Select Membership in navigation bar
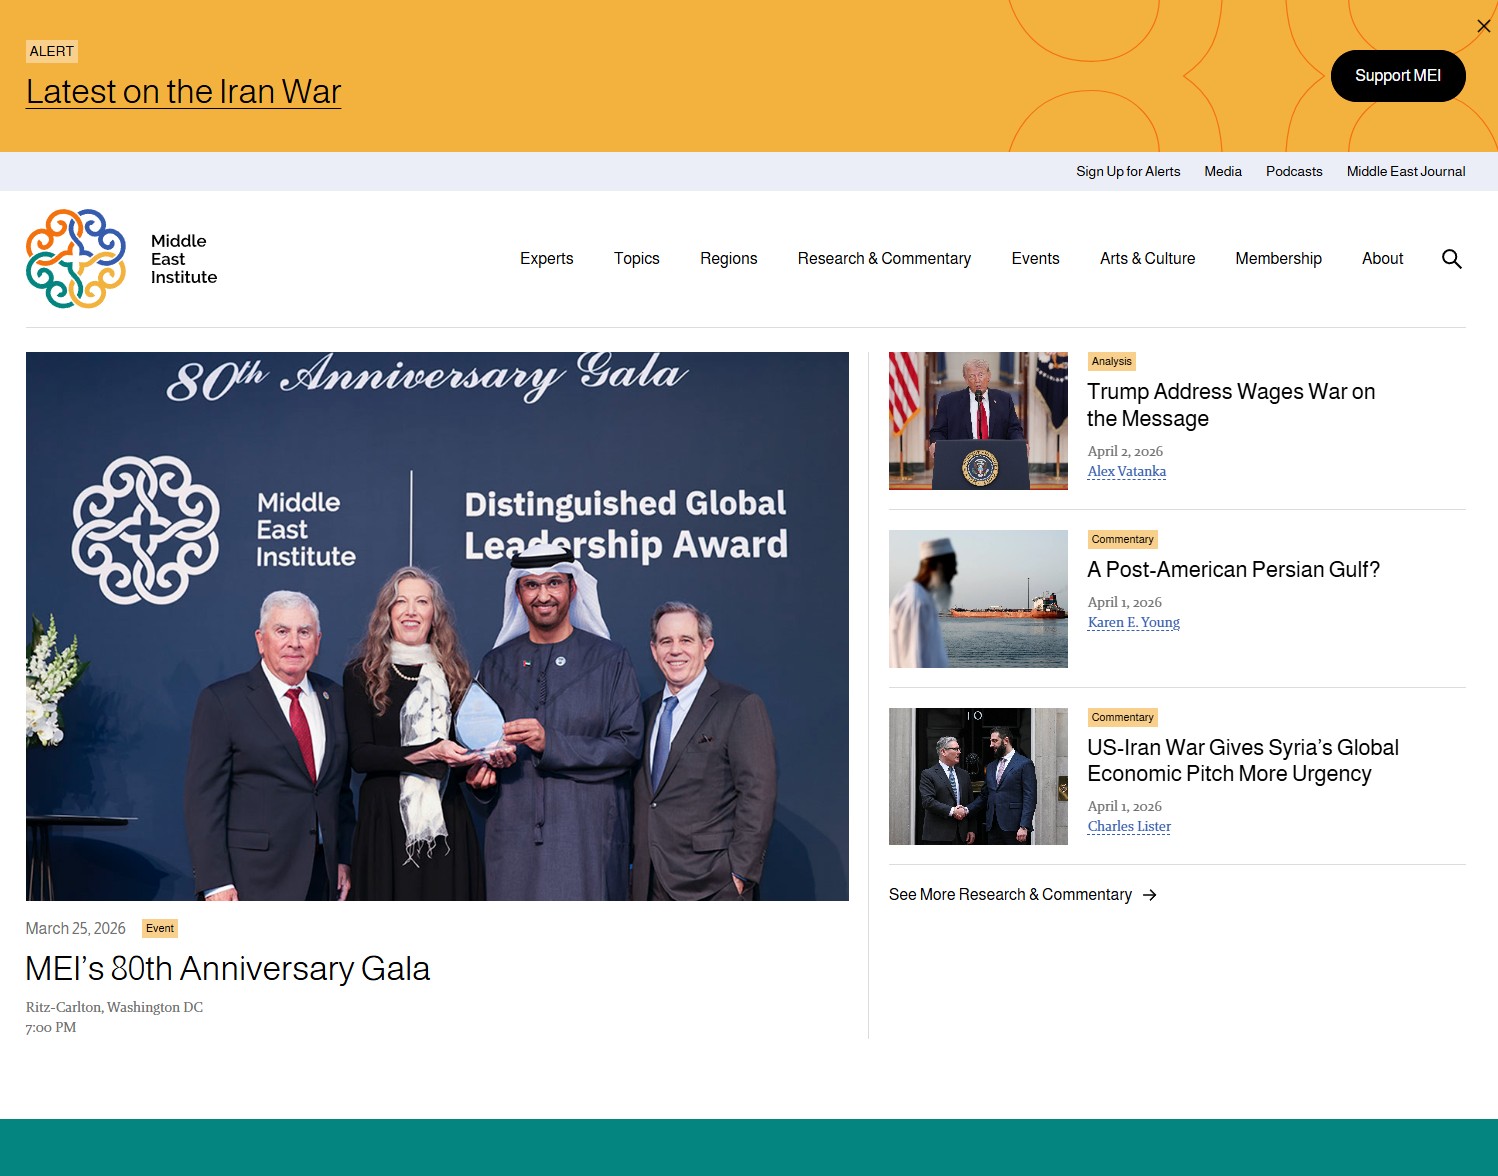Image resolution: width=1498 pixels, height=1176 pixels. [x=1277, y=259]
